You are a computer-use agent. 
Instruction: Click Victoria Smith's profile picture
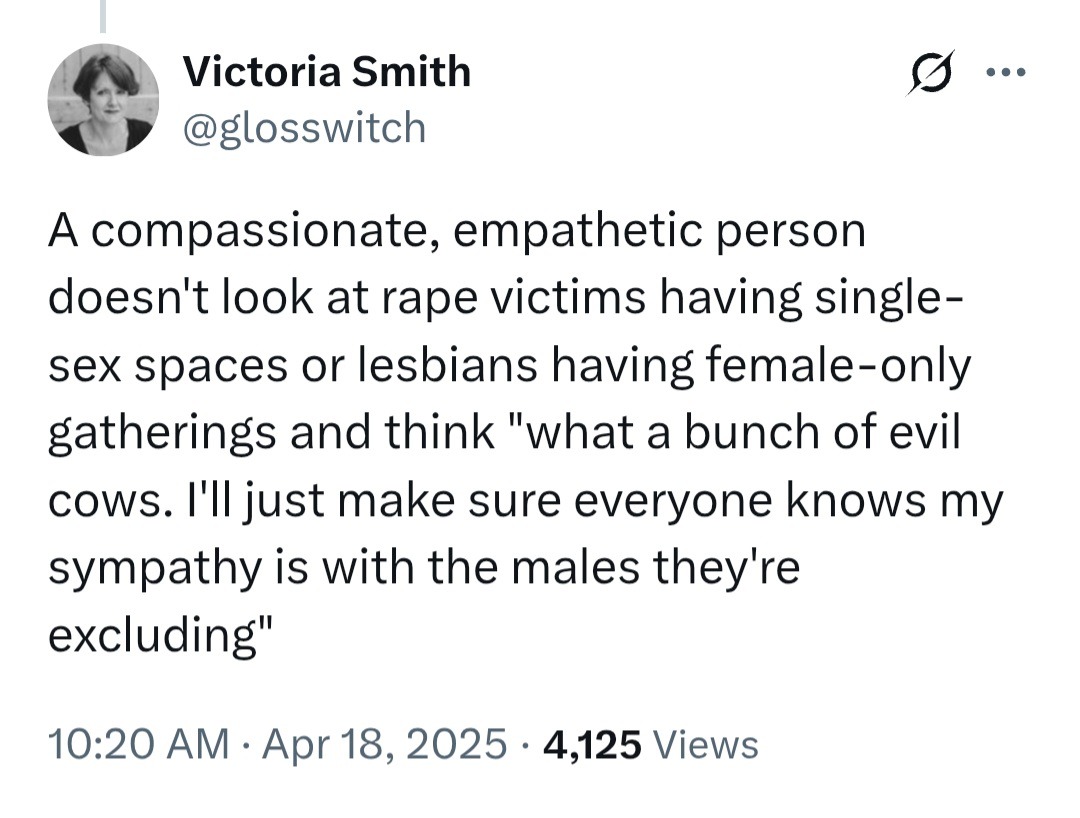click(x=103, y=101)
